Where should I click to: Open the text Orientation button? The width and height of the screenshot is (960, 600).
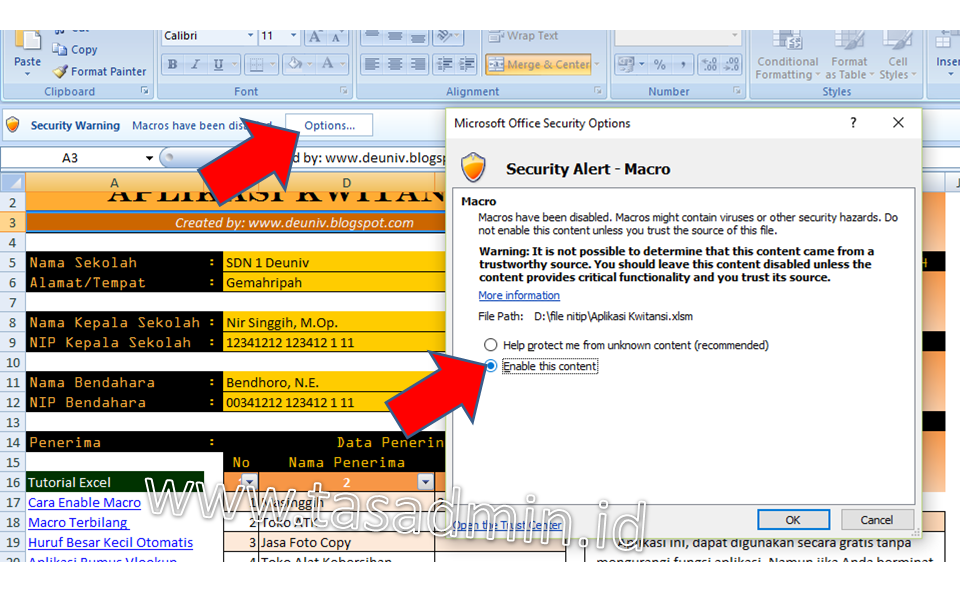point(448,37)
